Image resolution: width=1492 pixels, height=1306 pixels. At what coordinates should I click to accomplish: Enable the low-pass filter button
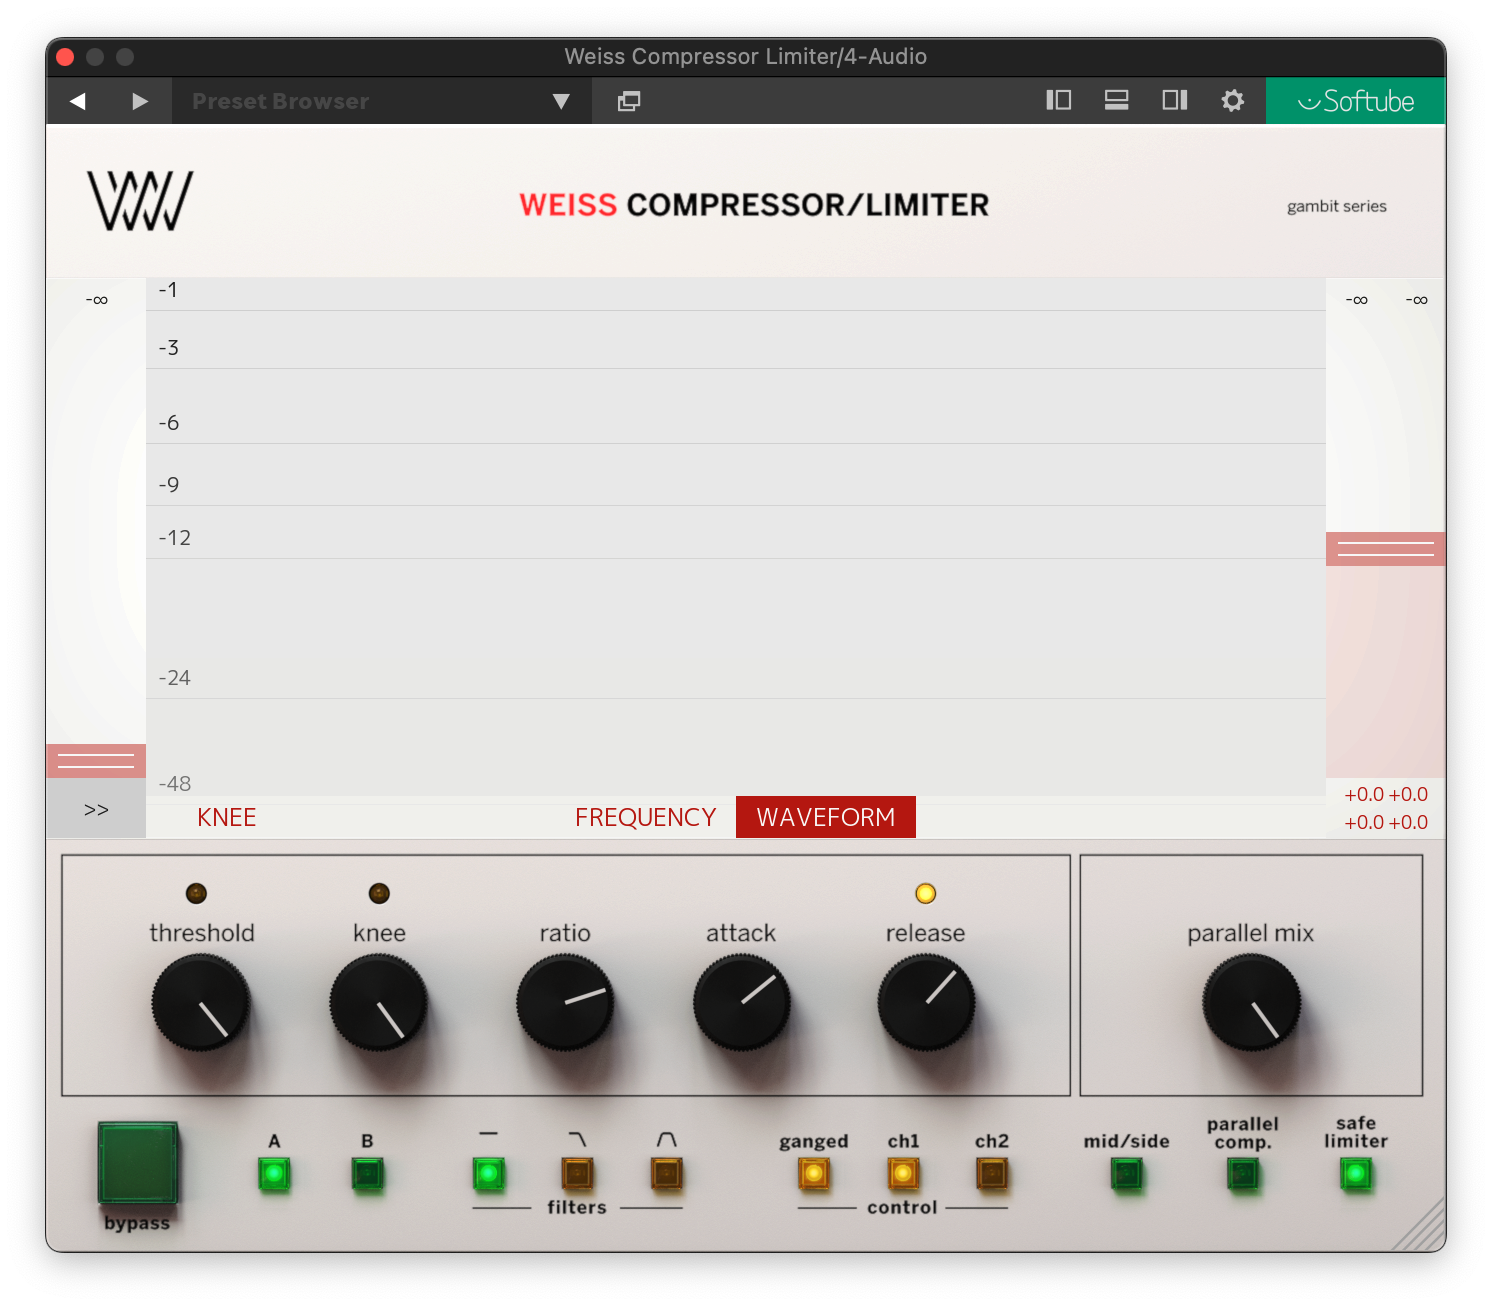[x=577, y=1173]
